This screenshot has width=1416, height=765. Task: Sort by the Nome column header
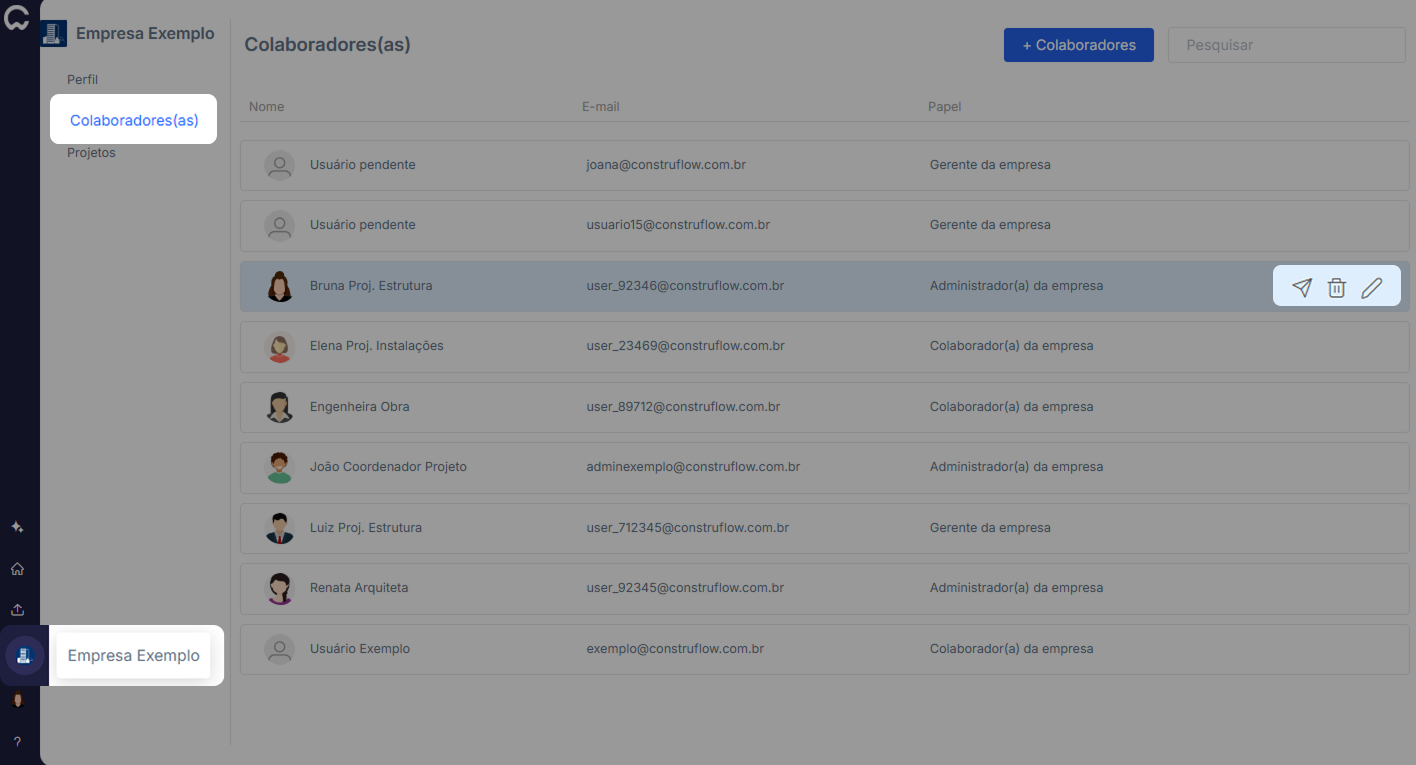click(266, 106)
